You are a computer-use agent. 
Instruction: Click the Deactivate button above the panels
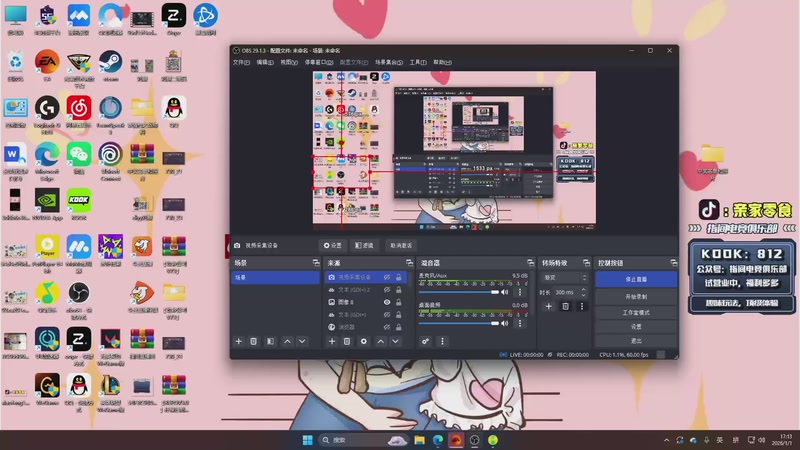click(x=401, y=245)
